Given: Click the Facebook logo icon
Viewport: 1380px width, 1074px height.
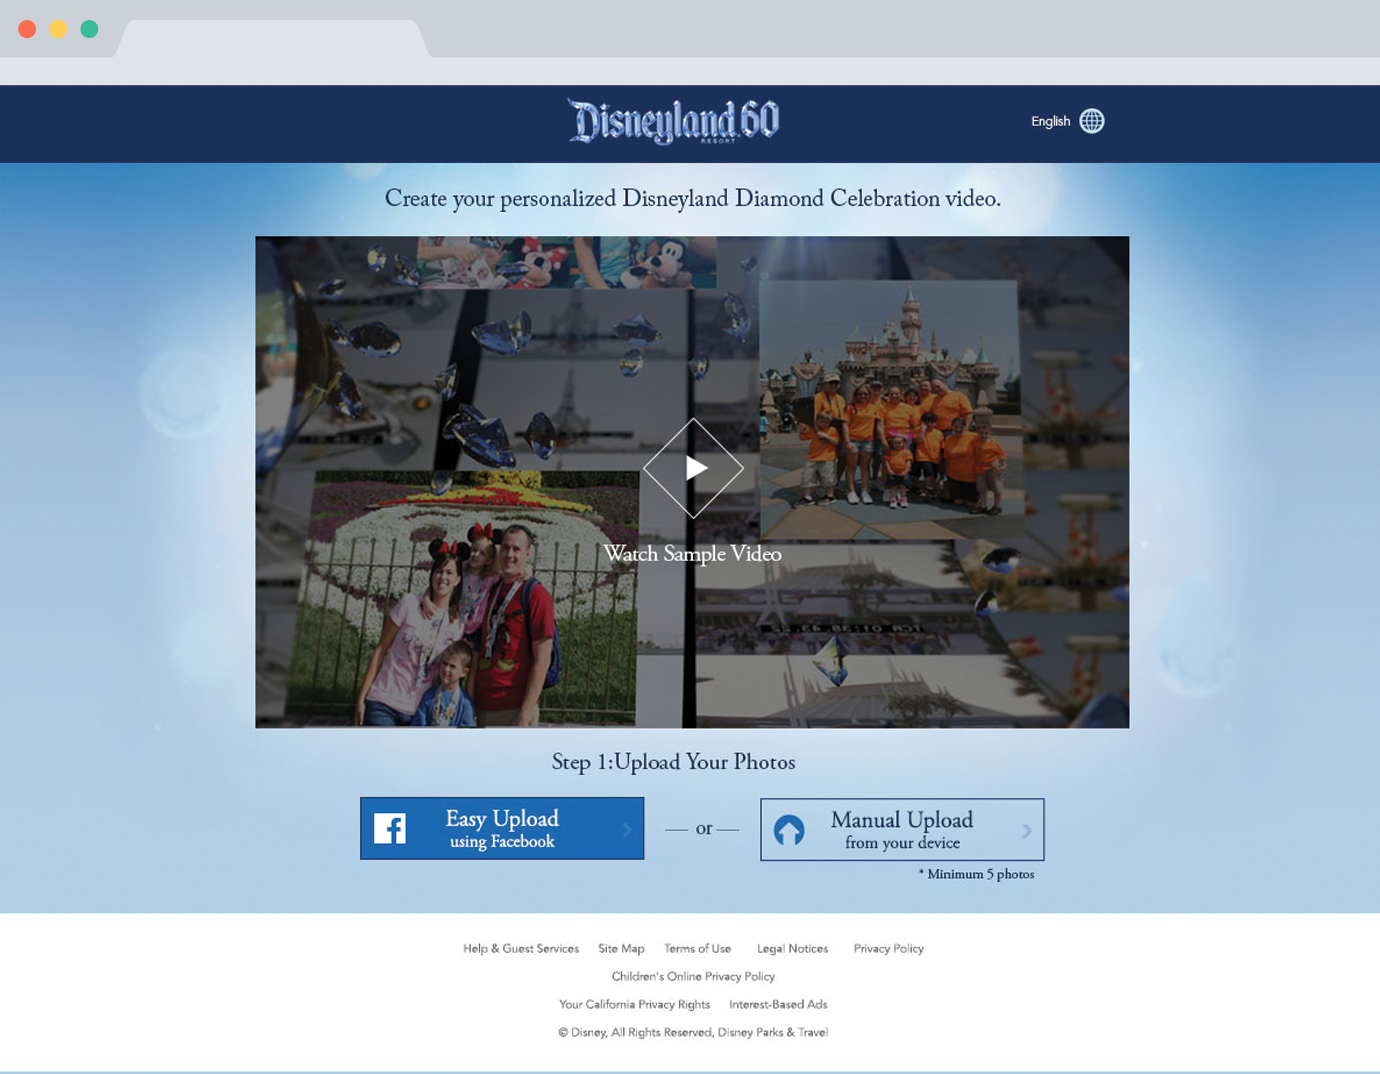Looking at the screenshot, I should [x=390, y=828].
